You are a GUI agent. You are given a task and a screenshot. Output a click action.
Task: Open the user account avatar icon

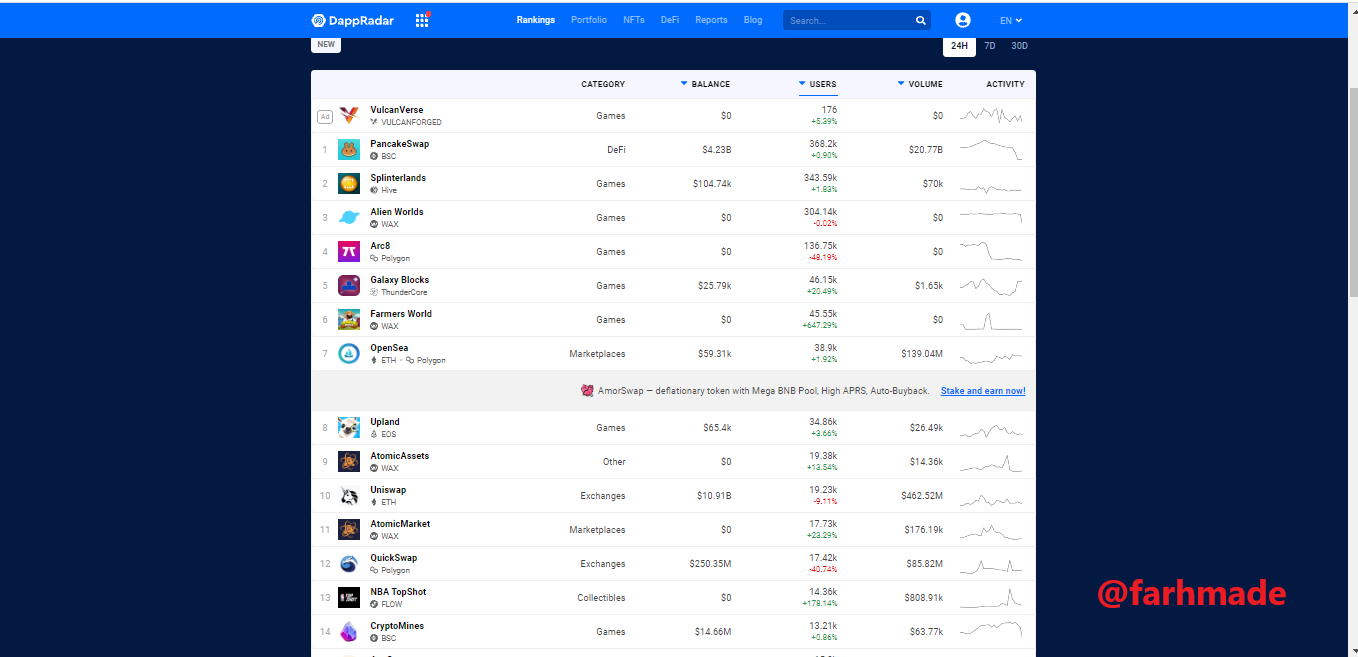[x=963, y=20]
